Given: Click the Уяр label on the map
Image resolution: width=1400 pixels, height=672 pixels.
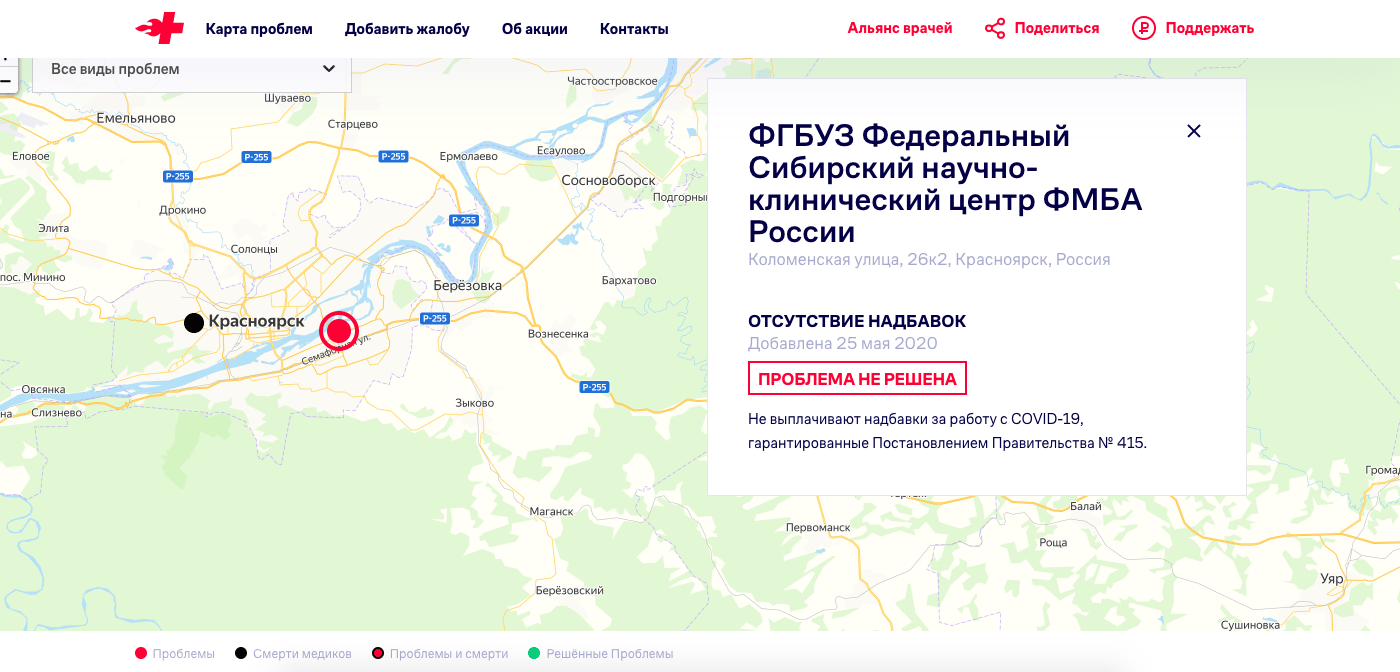Looking at the screenshot, I should pos(1332,579).
